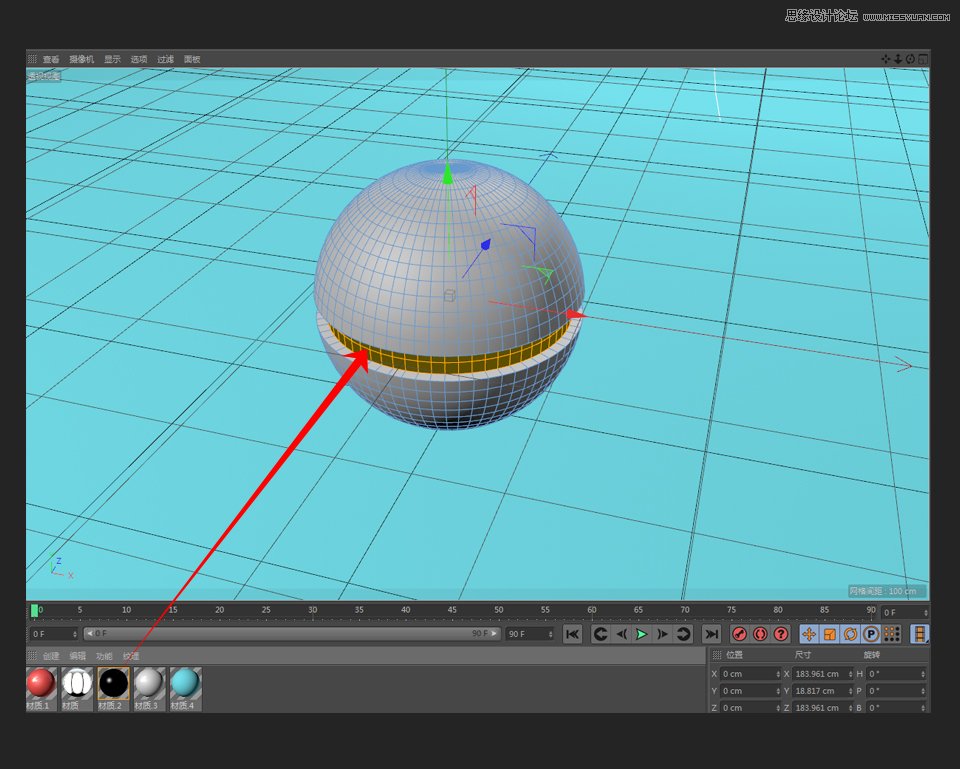
Task: Click the go to first frame button
Action: pyautogui.click(x=572, y=634)
